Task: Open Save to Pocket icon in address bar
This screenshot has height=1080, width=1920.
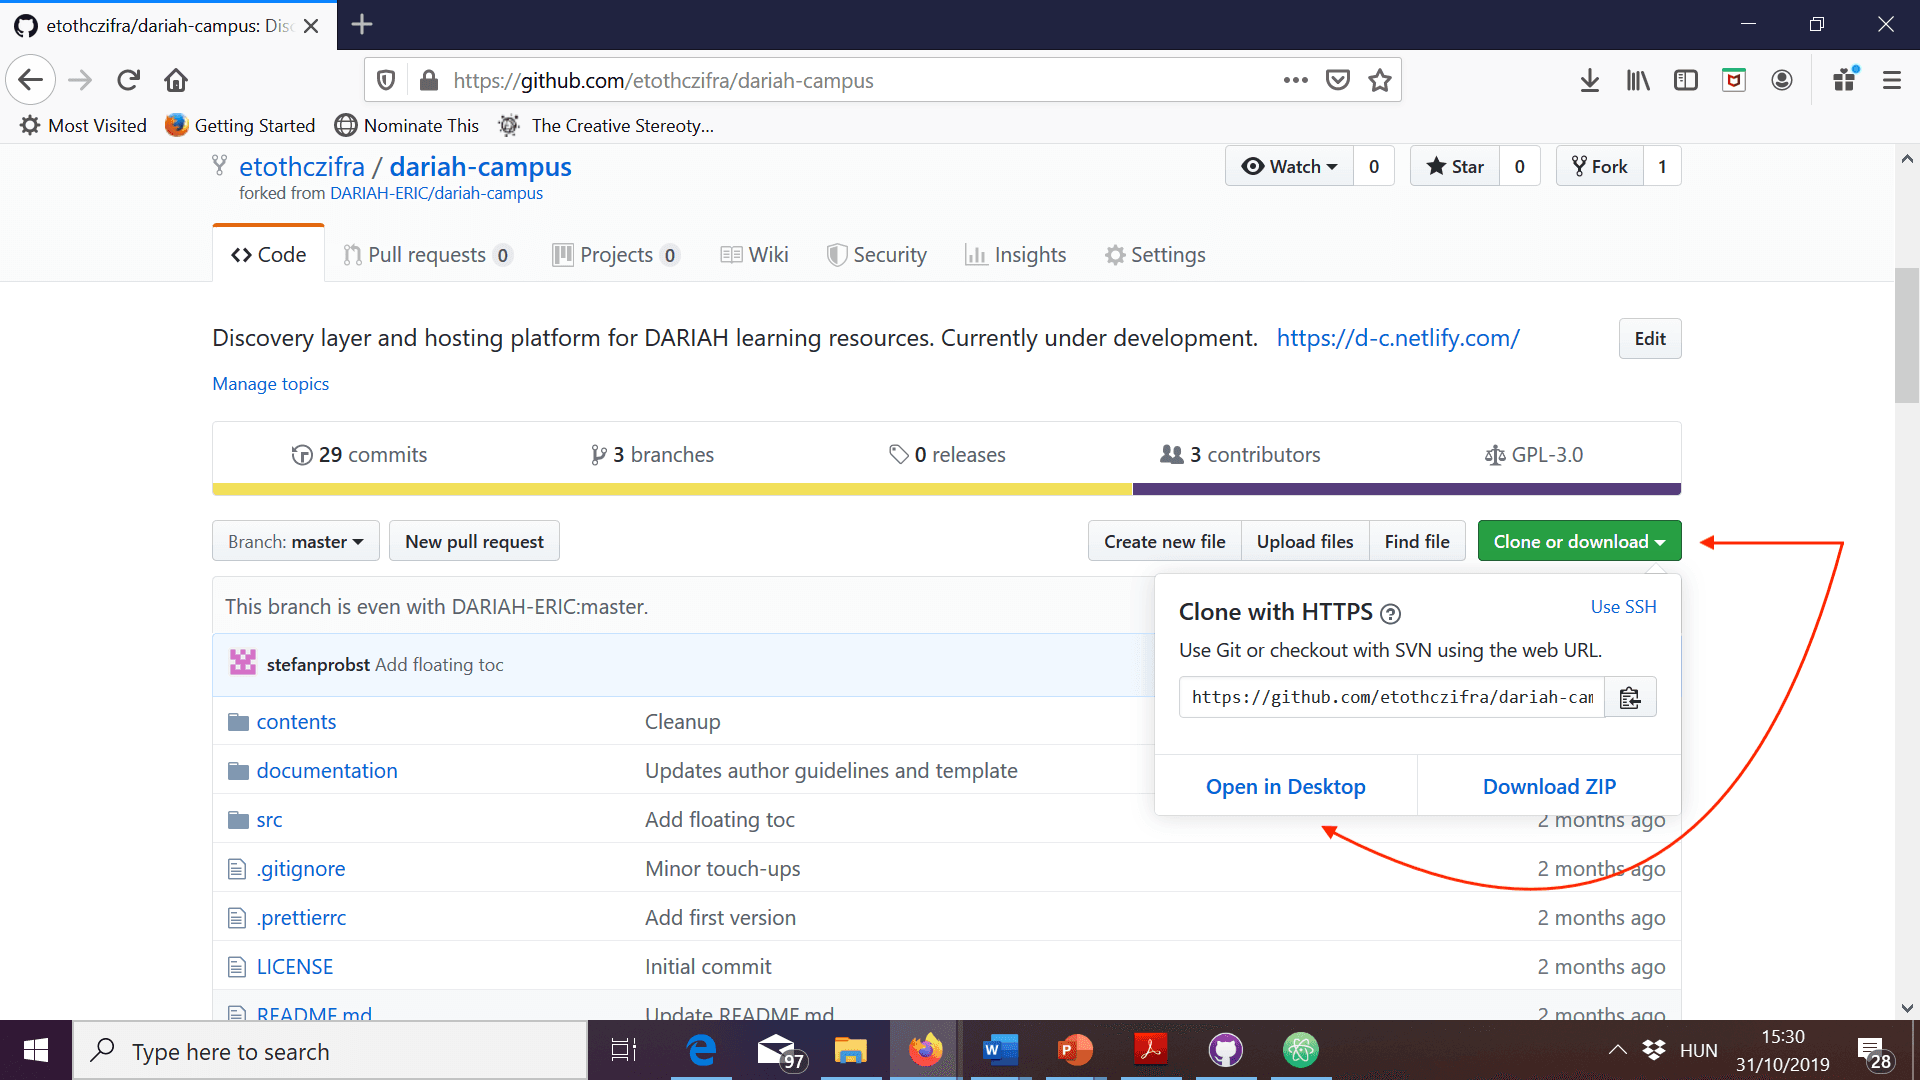Action: click(x=1337, y=80)
